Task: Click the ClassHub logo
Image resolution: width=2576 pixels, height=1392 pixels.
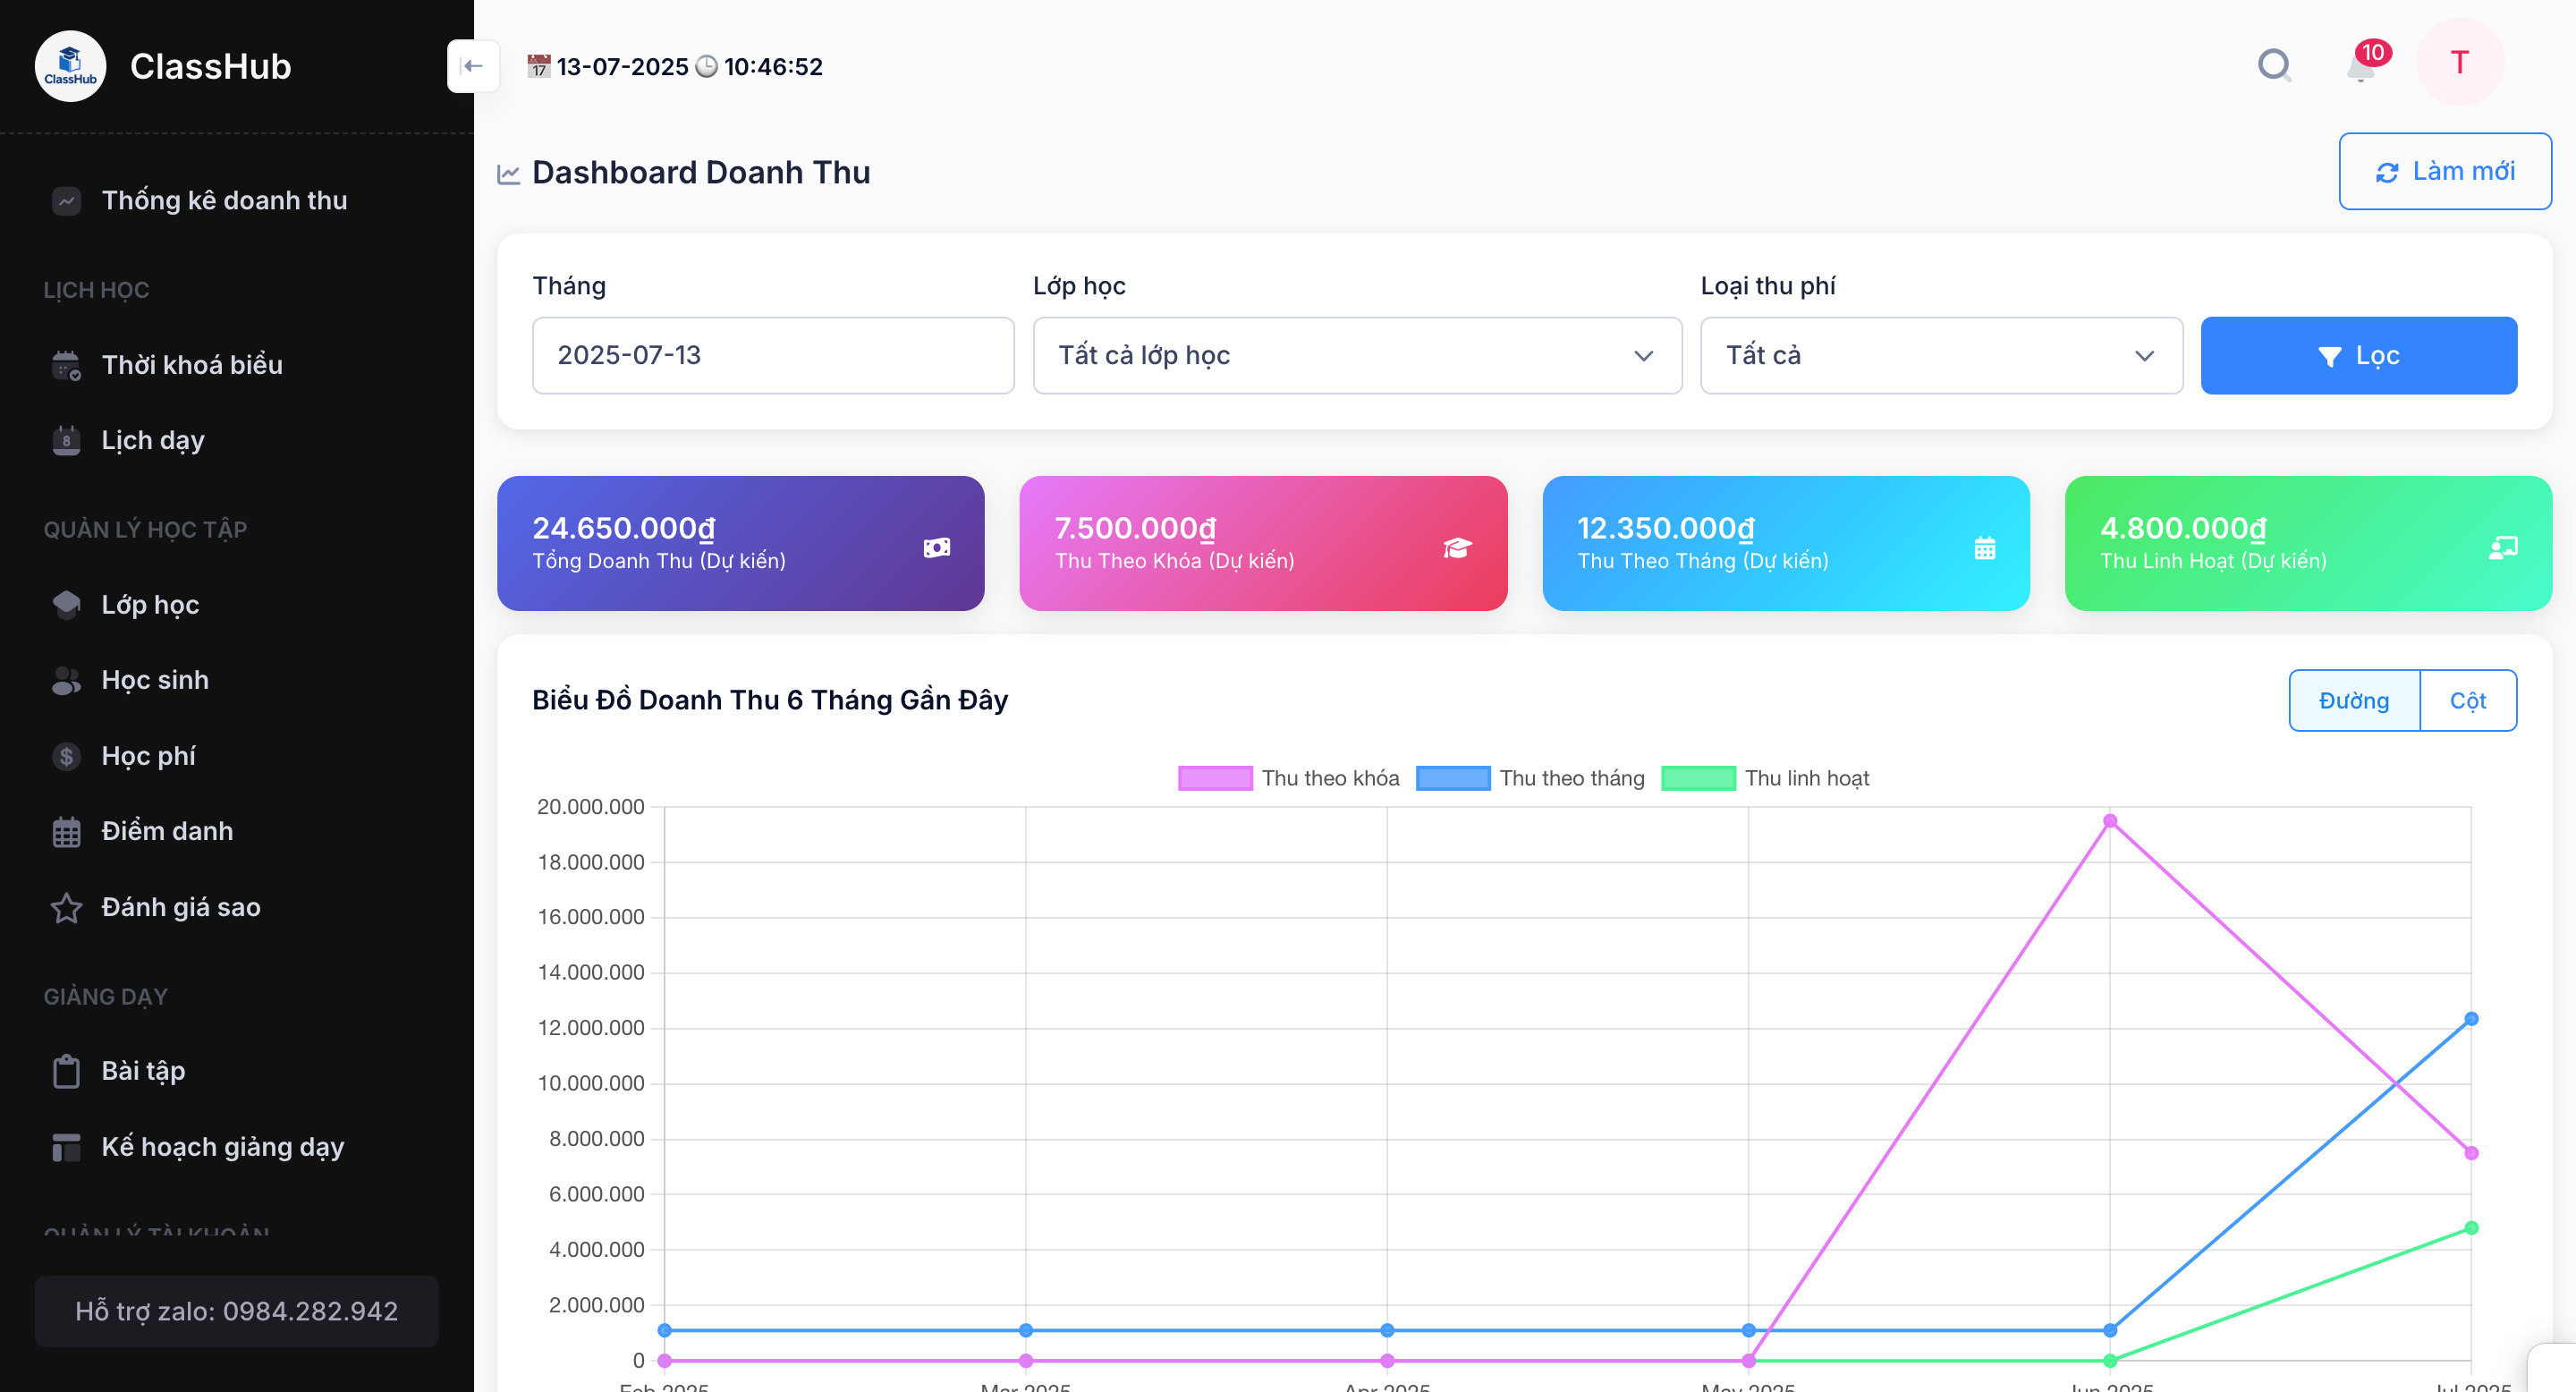Action: (70, 66)
